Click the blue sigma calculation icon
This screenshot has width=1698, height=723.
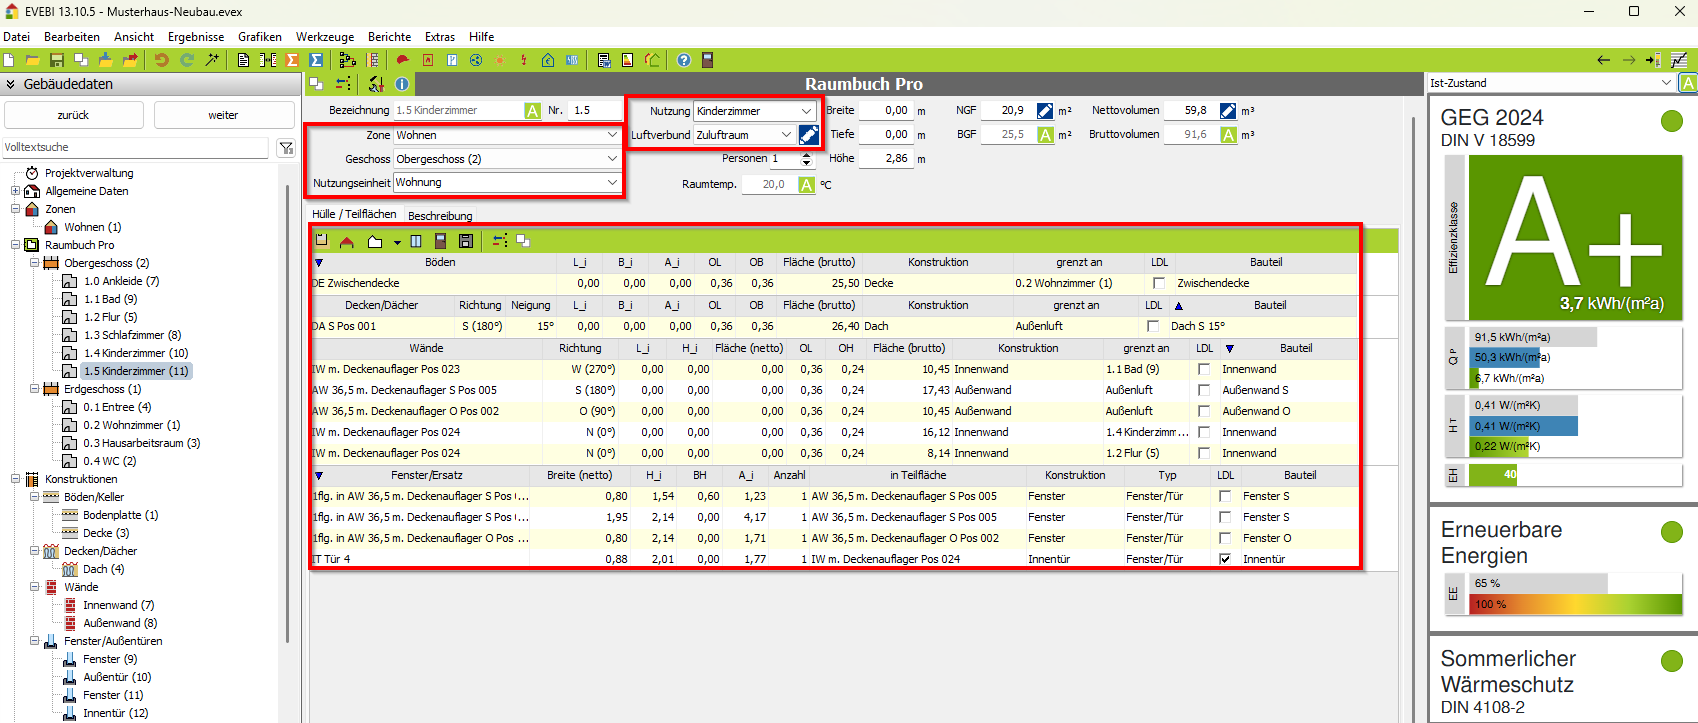316,61
